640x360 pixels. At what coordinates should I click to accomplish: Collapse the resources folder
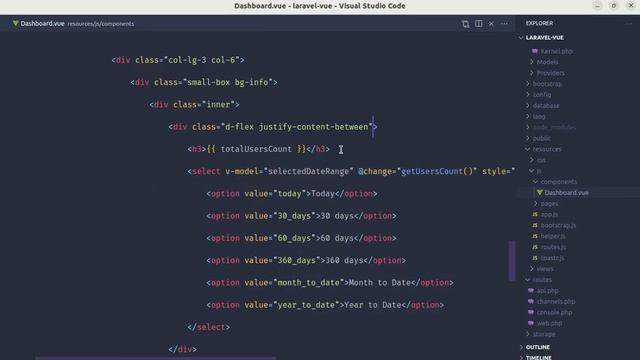(528, 149)
